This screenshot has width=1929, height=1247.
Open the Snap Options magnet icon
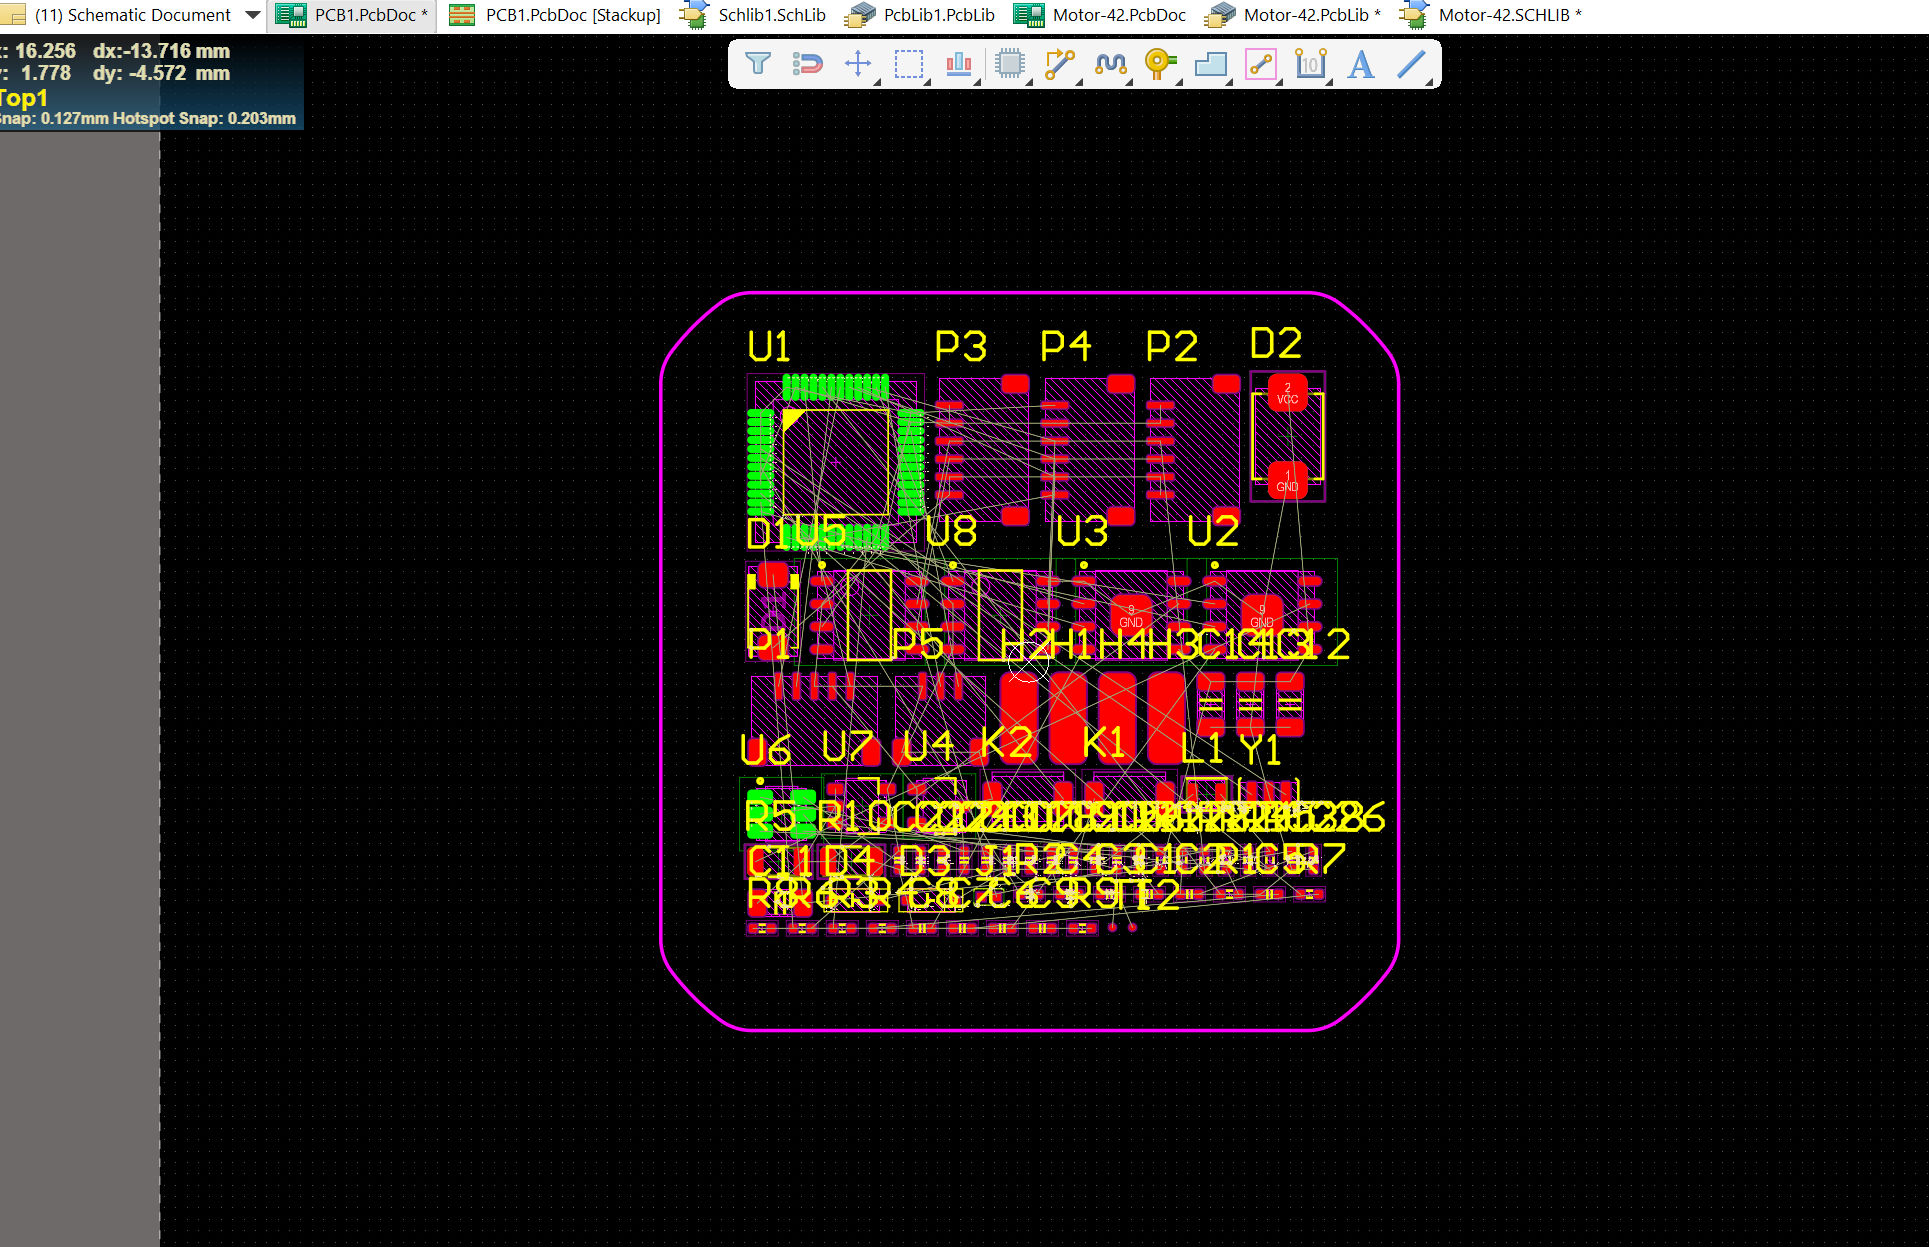tap(806, 64)
